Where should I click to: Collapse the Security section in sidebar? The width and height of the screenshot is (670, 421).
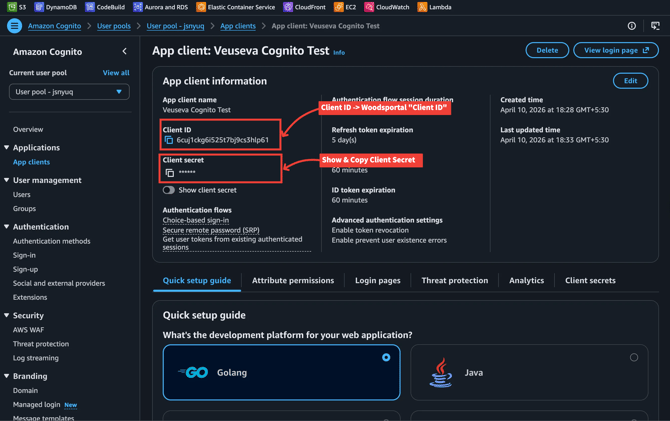pyautogui.click(x=6, y=315)
